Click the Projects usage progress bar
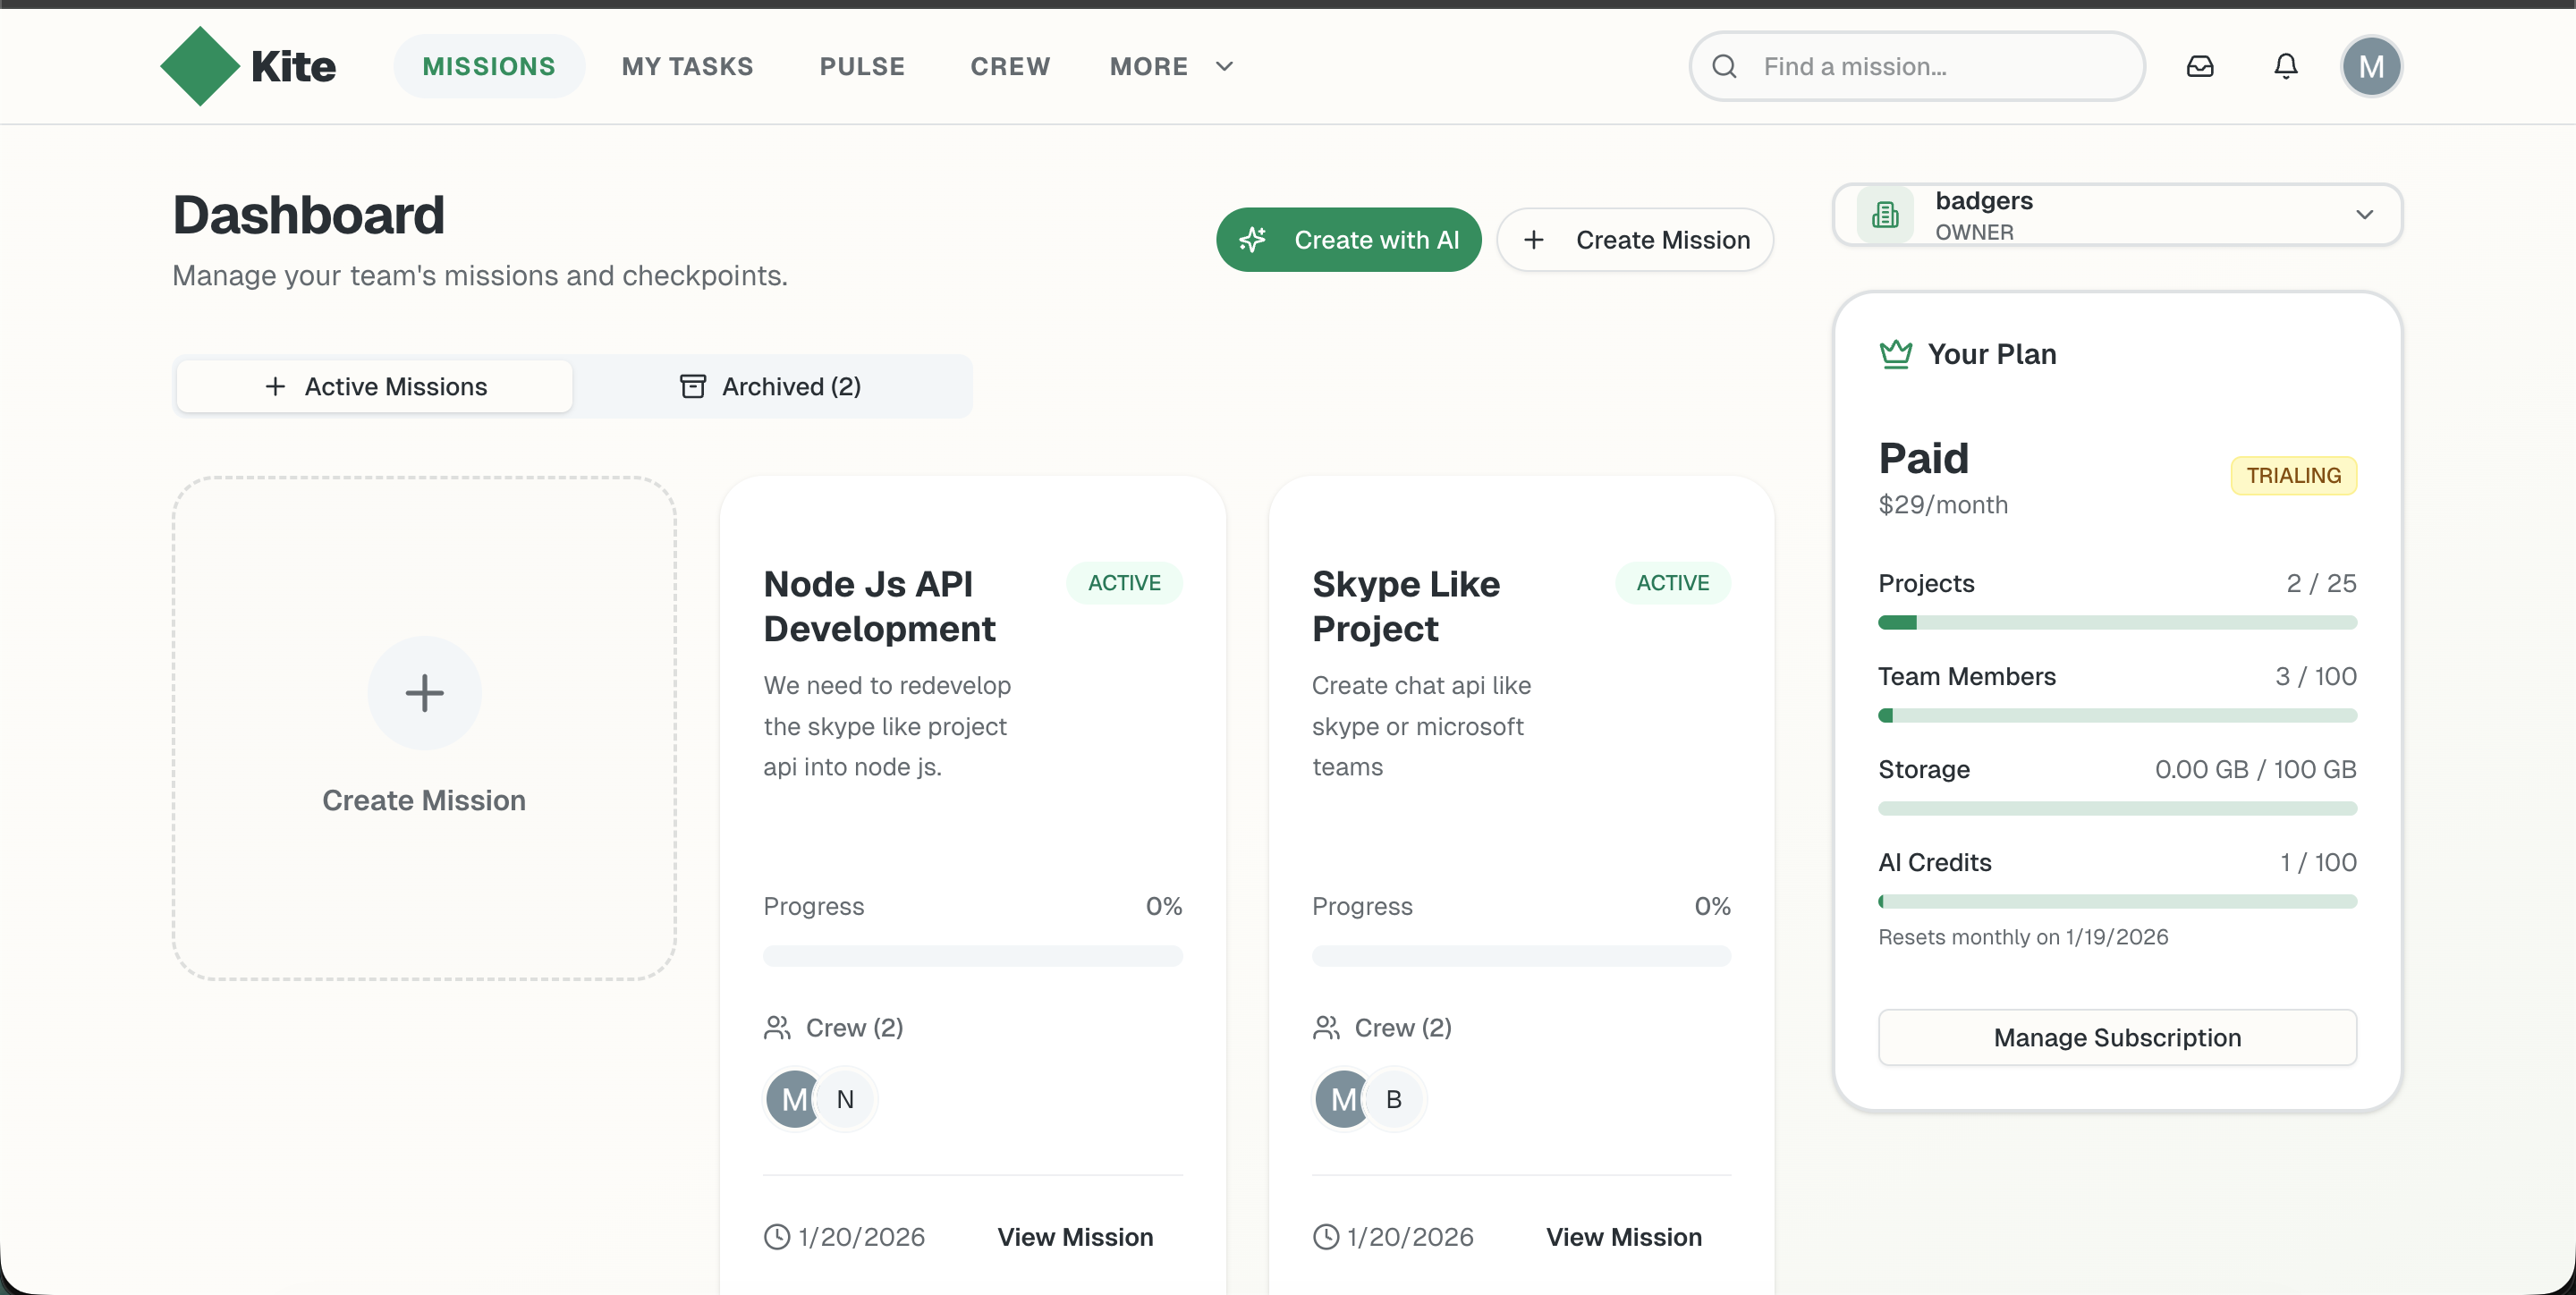The image size is (2576, 1295). pyautogui.click(x=2117, y=622)
